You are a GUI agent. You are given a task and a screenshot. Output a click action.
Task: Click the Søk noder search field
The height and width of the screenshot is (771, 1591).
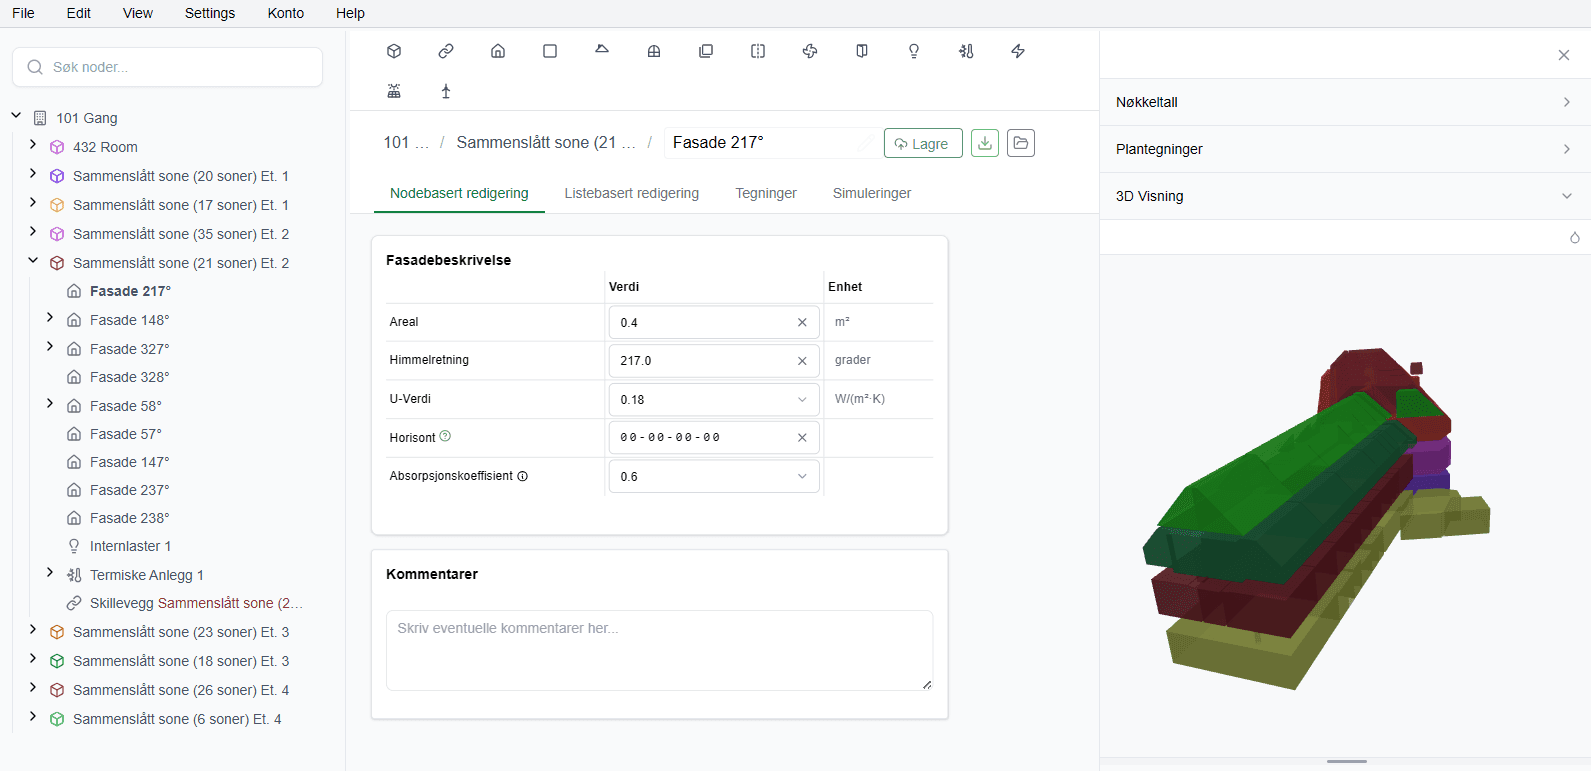click(167, 67)
